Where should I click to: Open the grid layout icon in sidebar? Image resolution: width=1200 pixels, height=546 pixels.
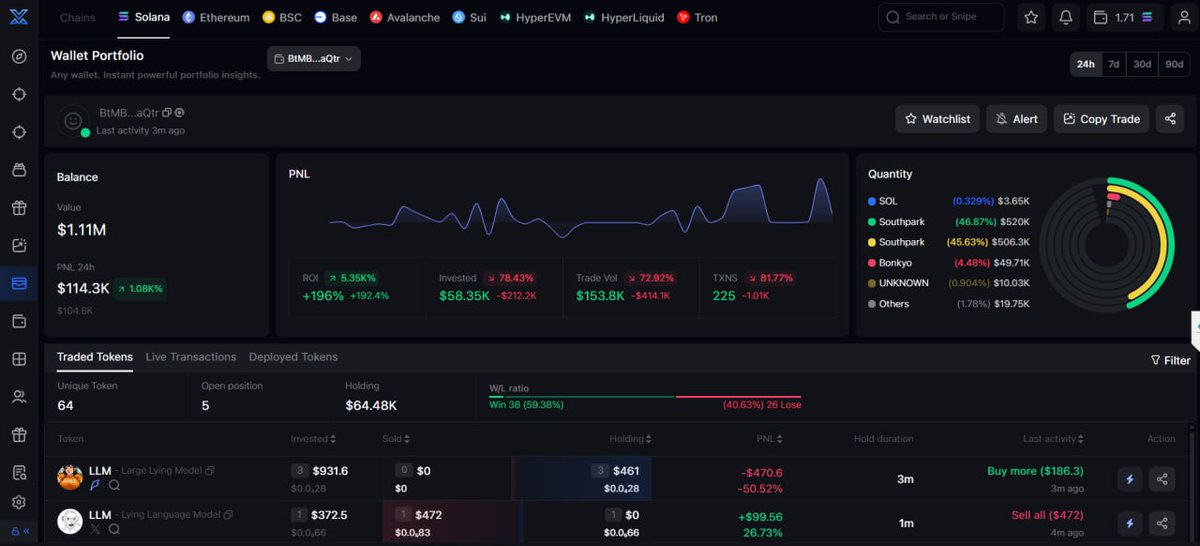pos(19,359)
